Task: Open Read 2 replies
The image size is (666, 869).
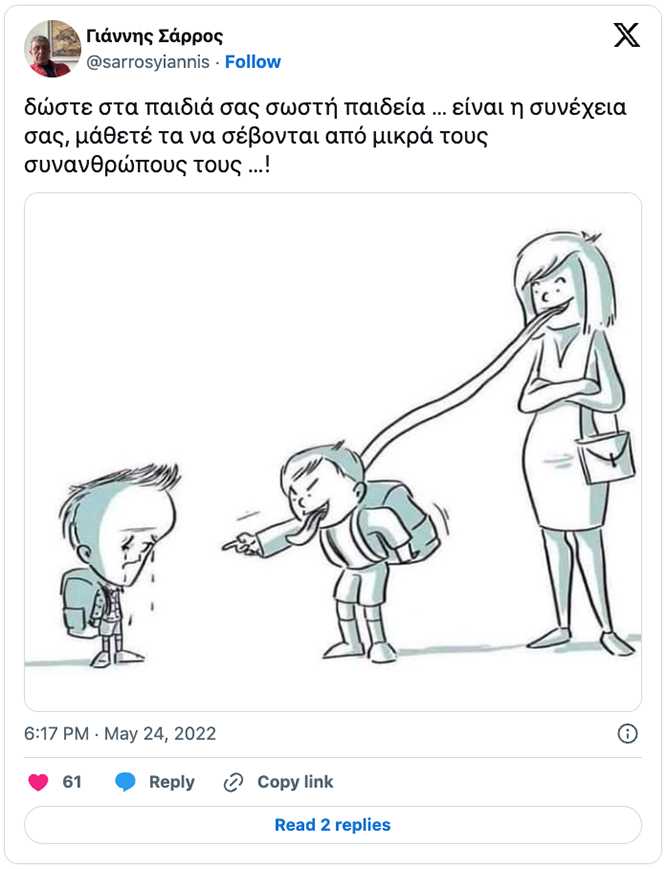Action: tap(332, 825)
